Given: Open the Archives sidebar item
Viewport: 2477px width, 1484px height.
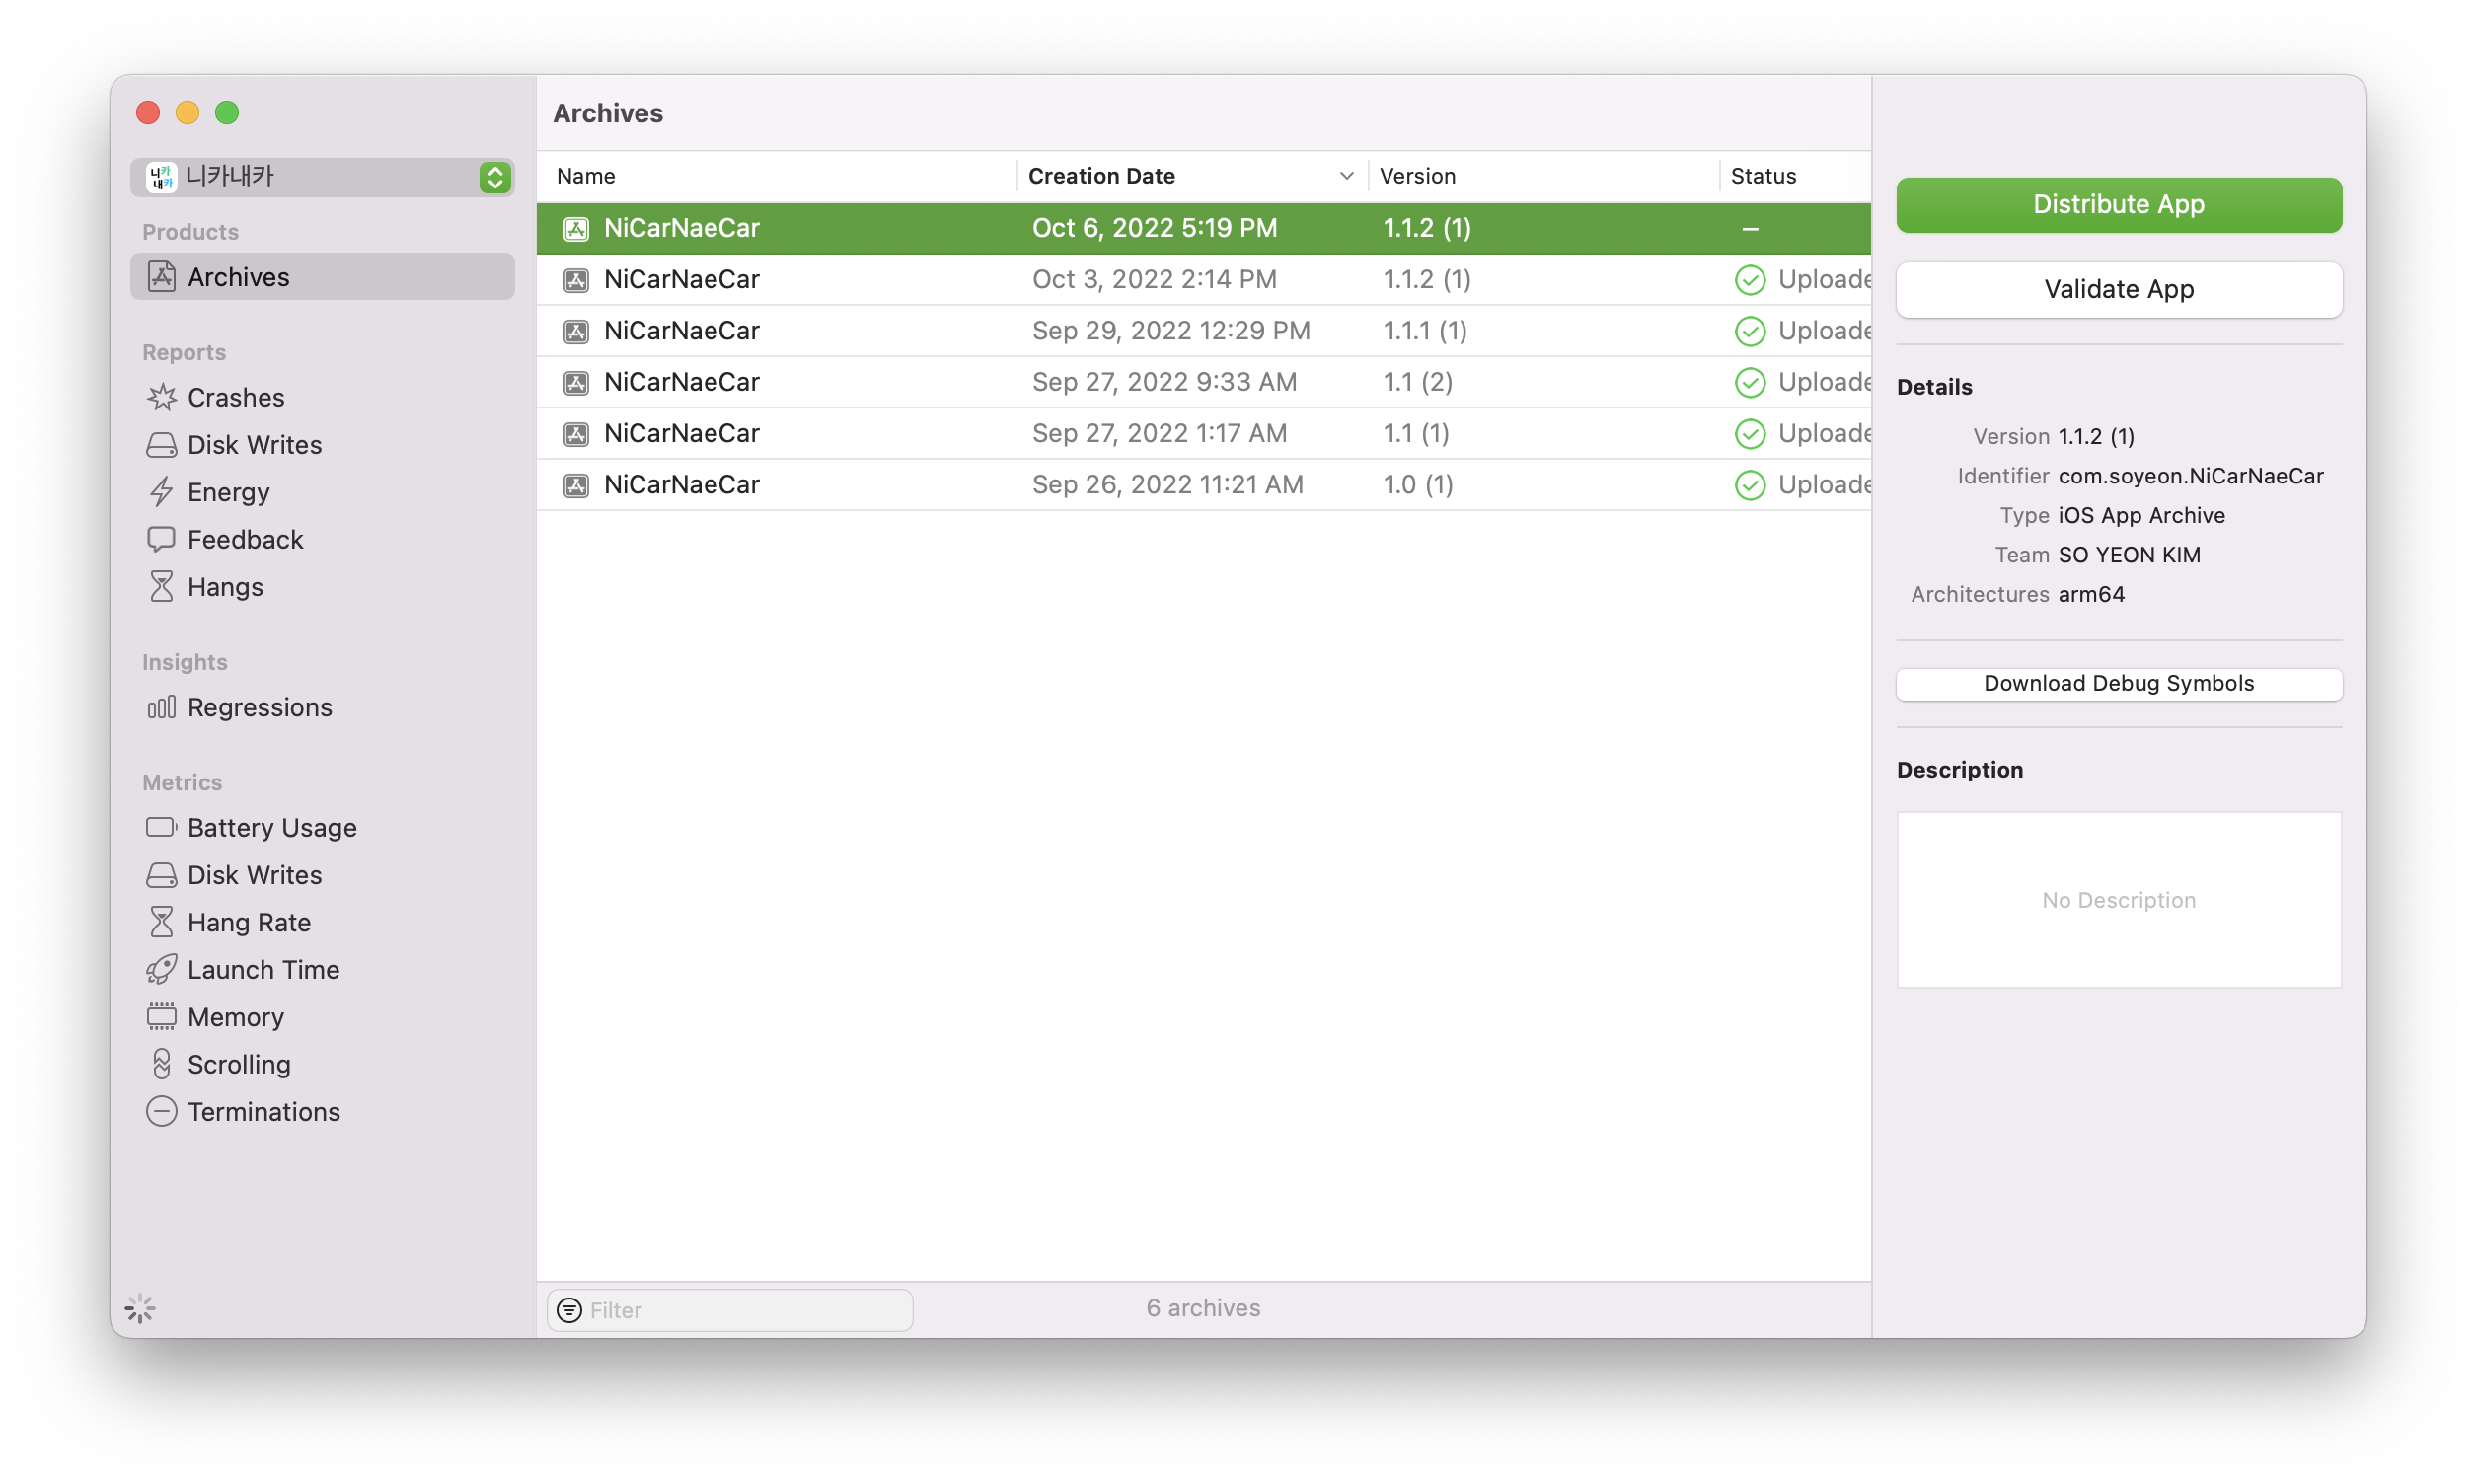Looking at the screenshot, I should tap(322, 277).
